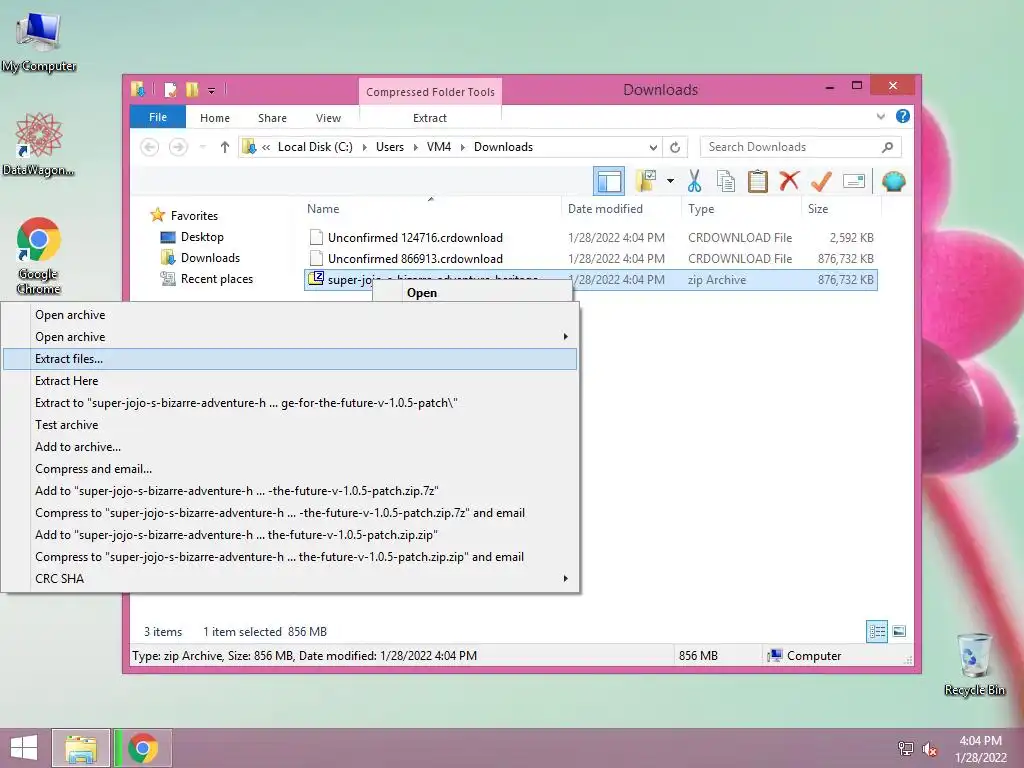The width and height of the screenshot is (1024, 768).
Task: Select the Compressed Folder Tools contextual tab
Action: tap(430, 91)
